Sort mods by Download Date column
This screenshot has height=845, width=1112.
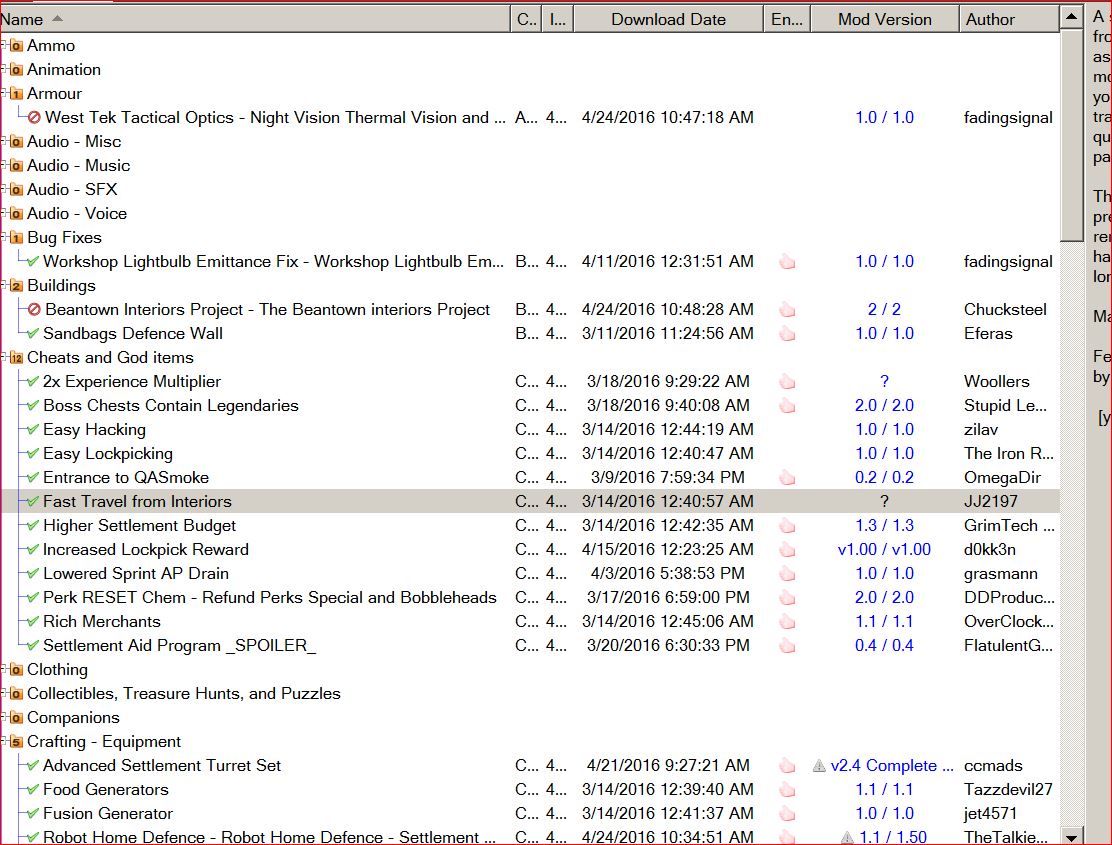668,19
